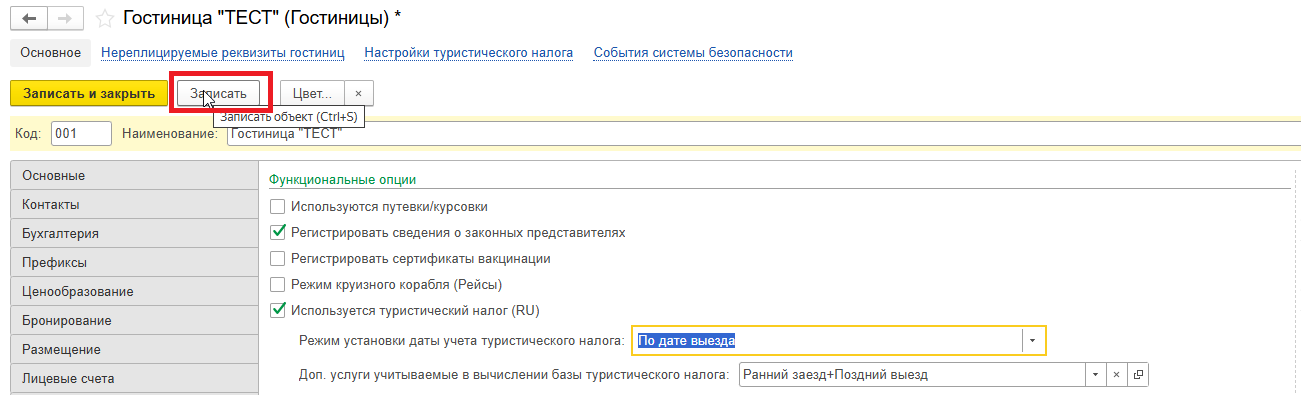Screen dimensions: 1301x395
Task: Select the Основные side tab
Action: (134, 175)
